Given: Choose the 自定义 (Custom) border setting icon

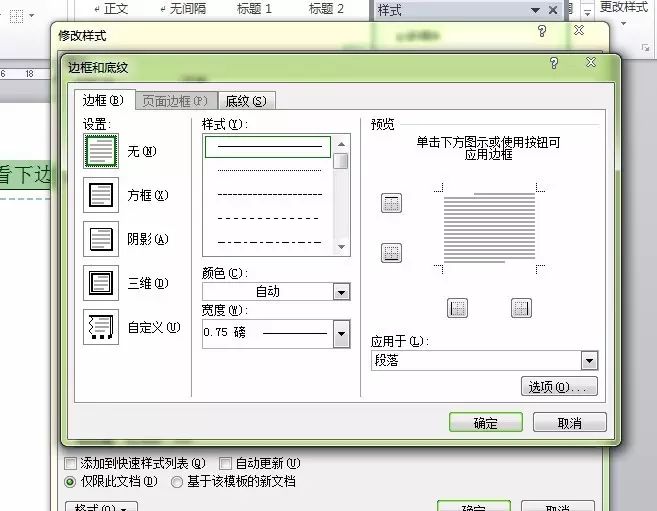Looking at the screenshot, I should point(101,327).
